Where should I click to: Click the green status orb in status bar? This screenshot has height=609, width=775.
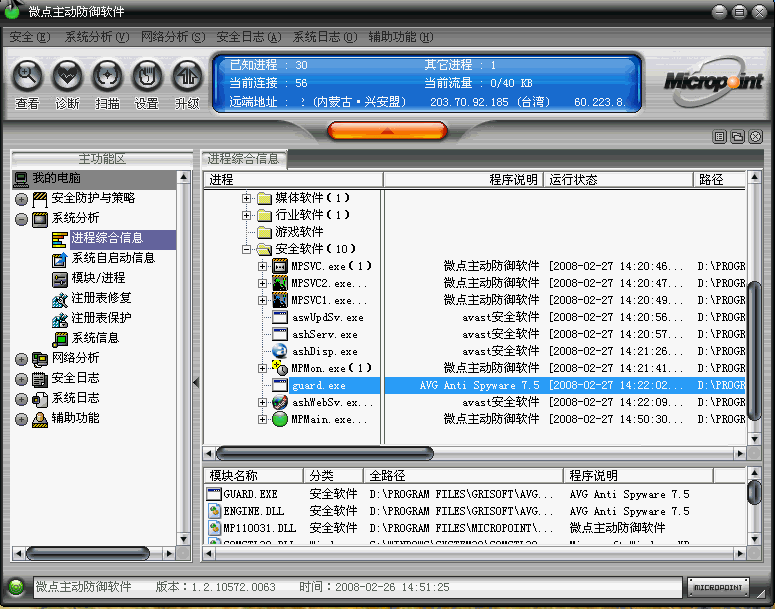pos(16,587)
